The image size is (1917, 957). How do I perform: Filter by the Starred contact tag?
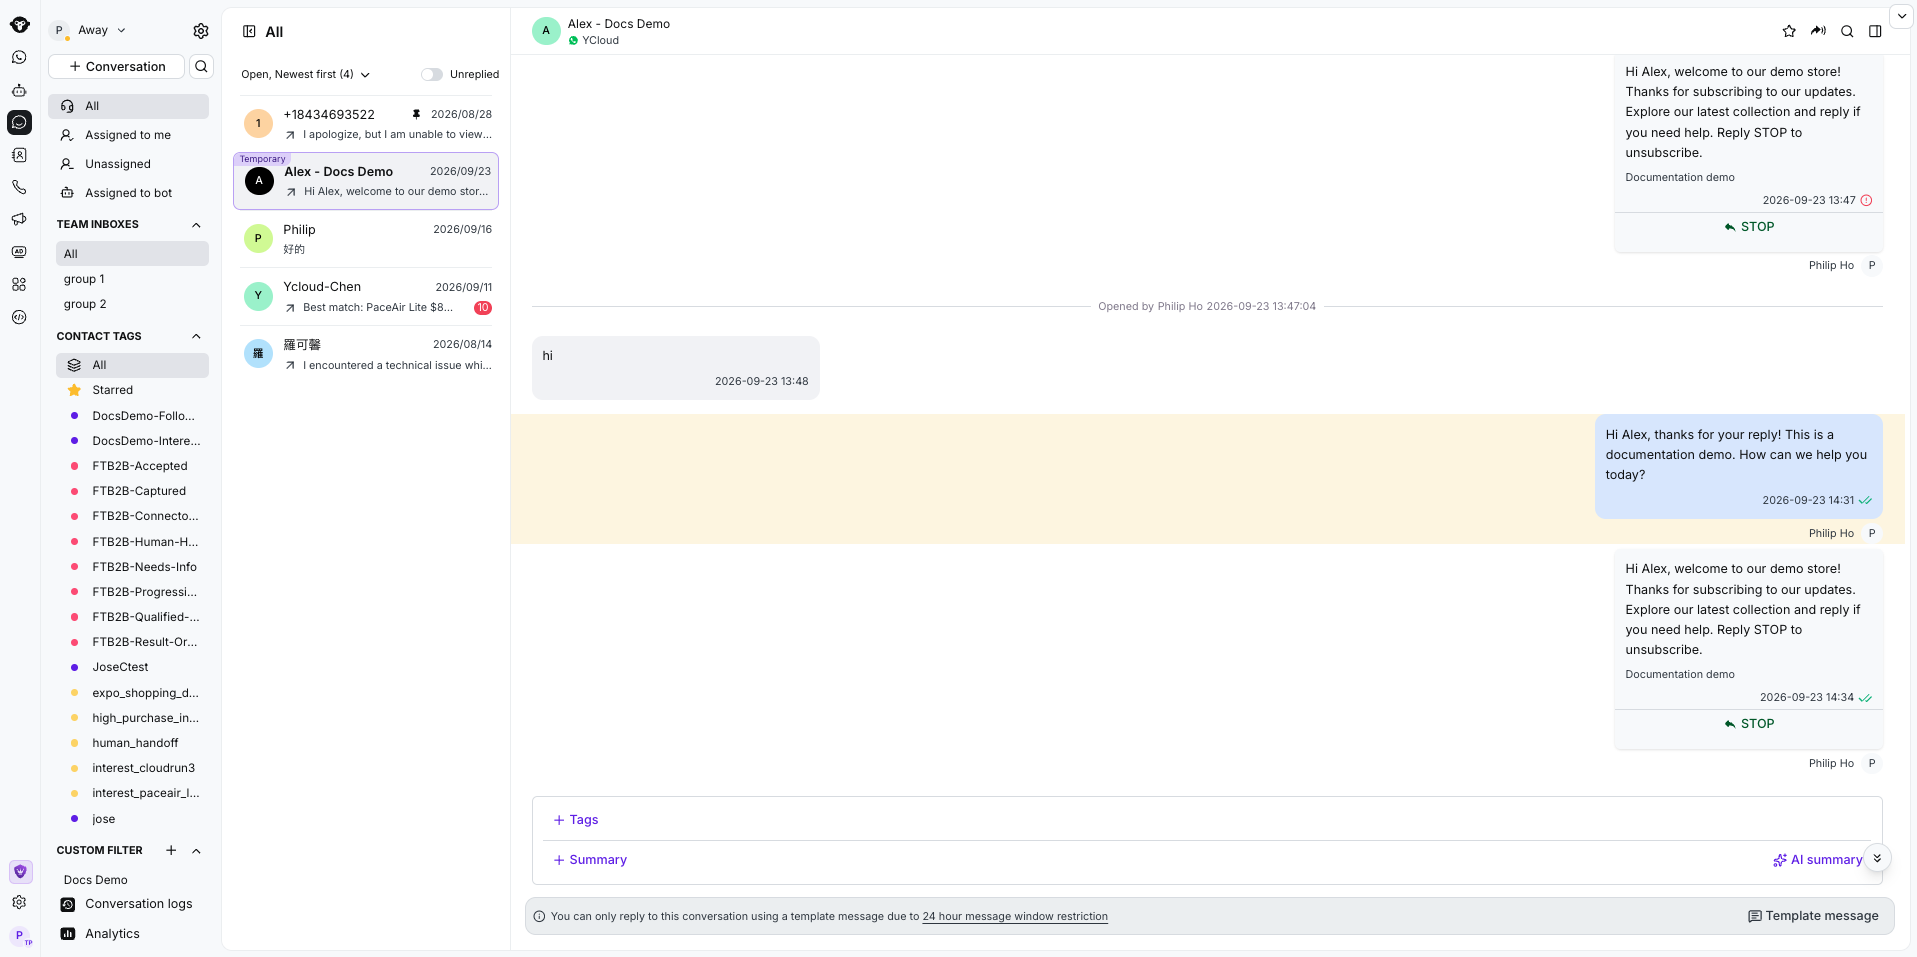132,390
